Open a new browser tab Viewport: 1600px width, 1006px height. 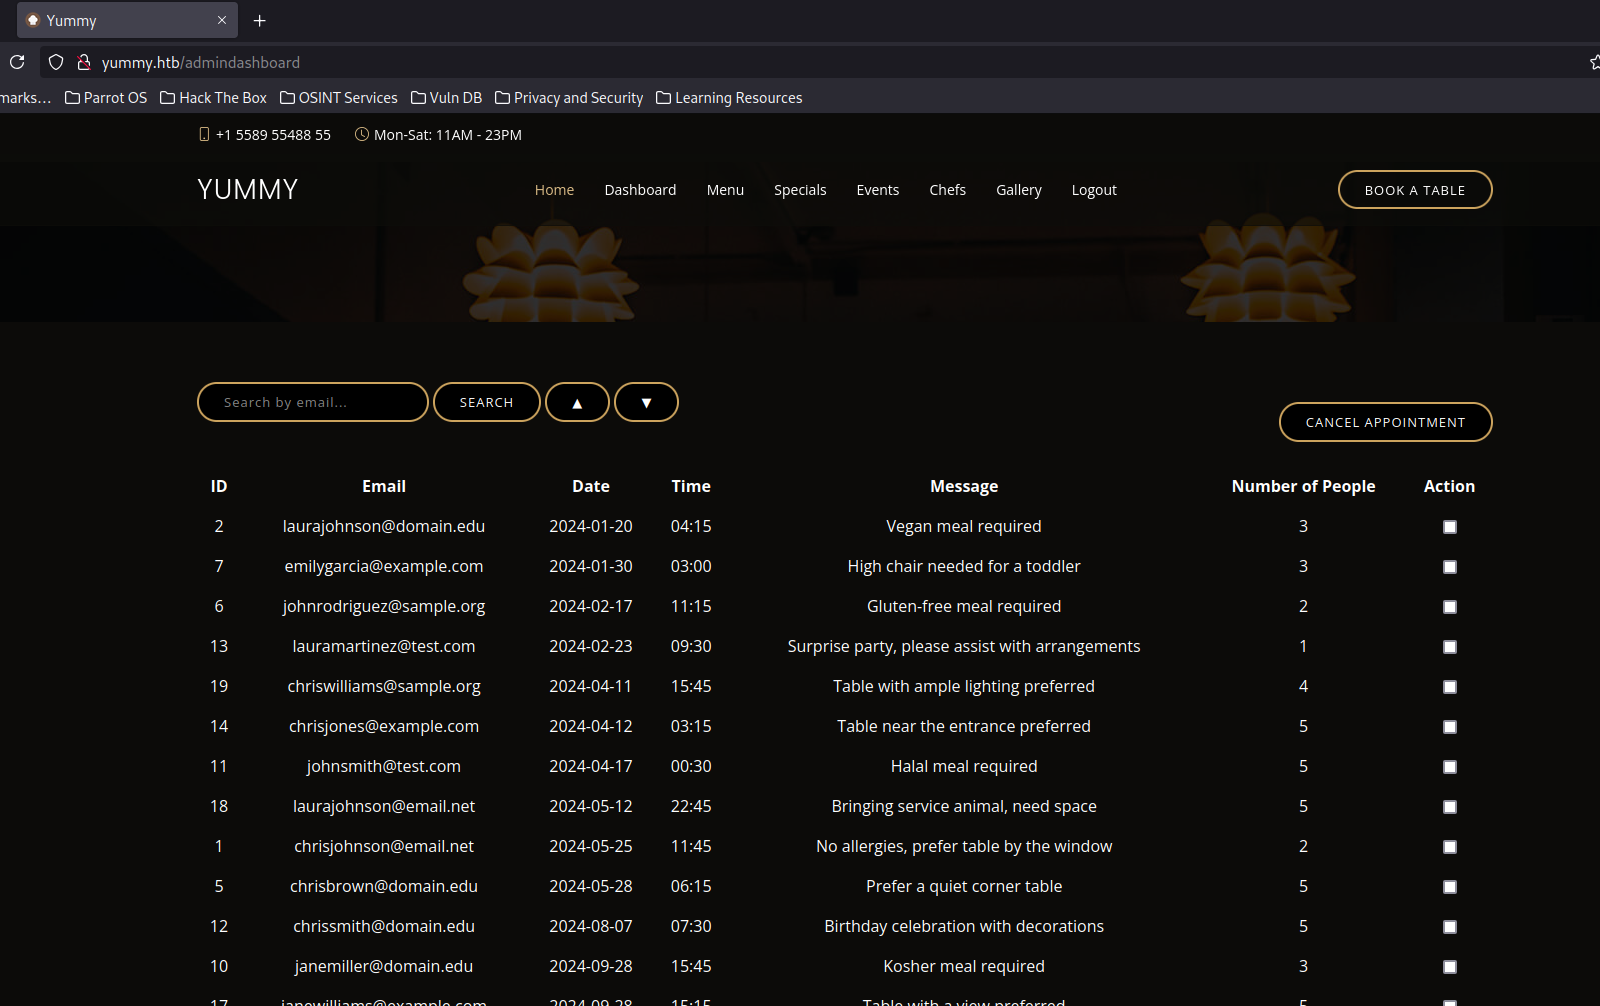(x=260, y=20)
